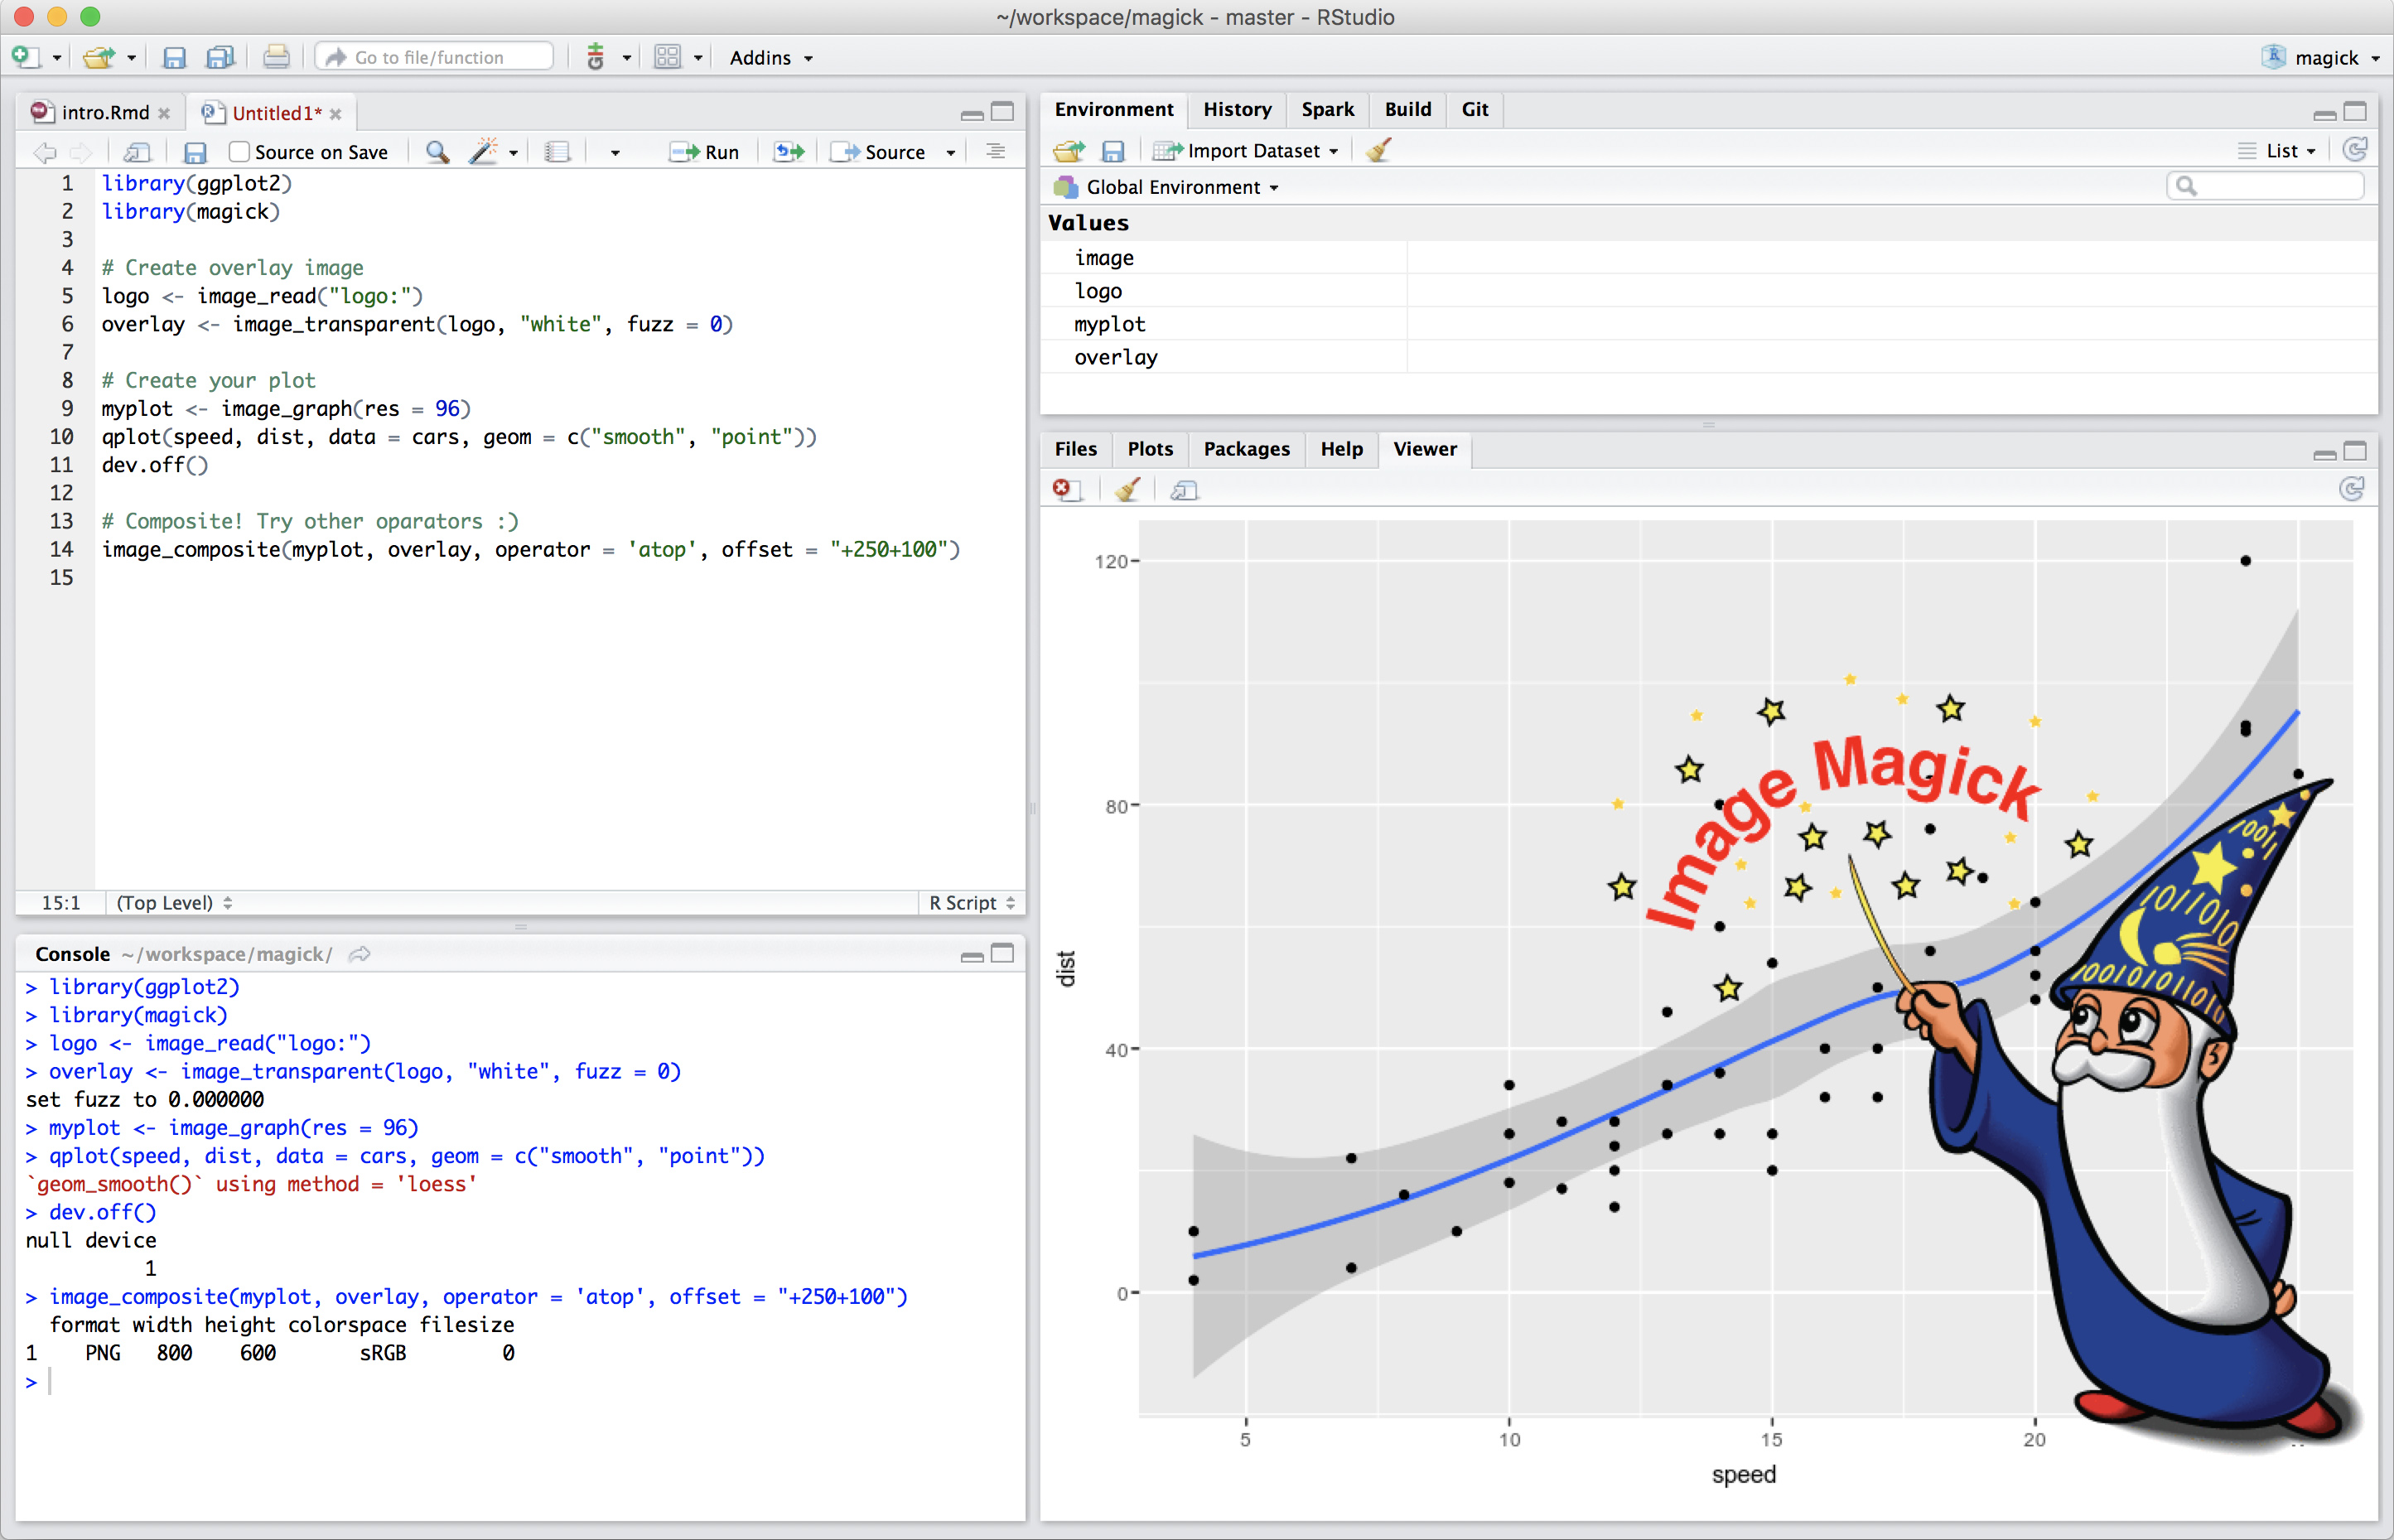
Task: Show the document outline
Action: click(995, 151)
